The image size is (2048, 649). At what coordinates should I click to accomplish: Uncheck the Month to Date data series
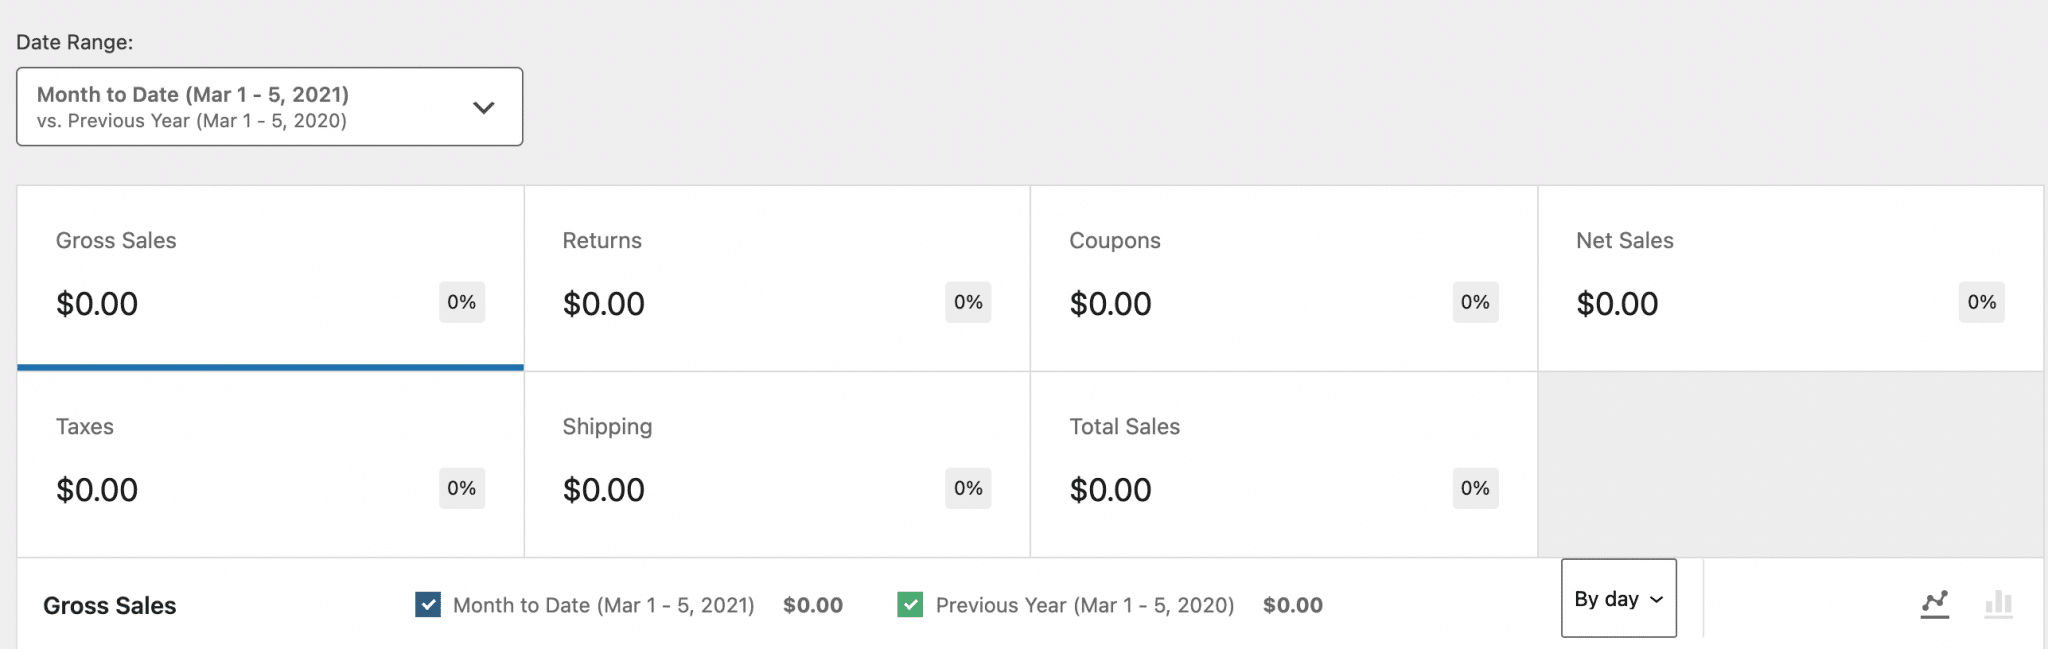pos(427,604)
